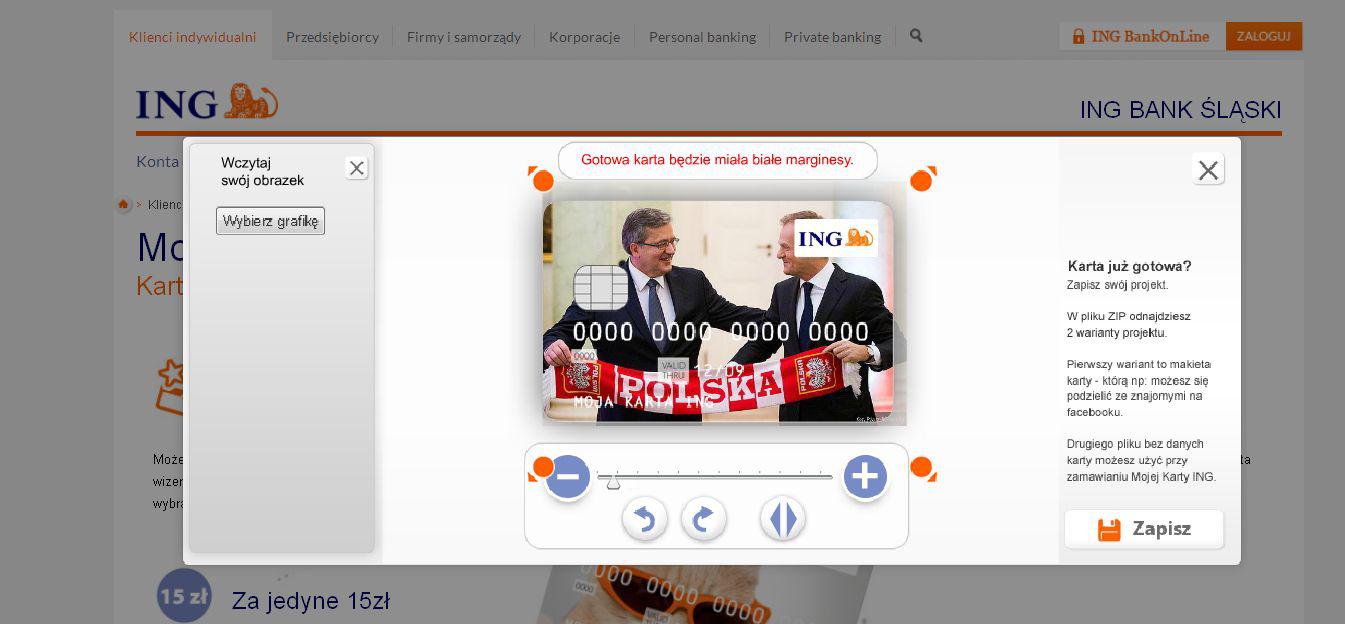Click 'Za jedyne 15zł' text

coord(311,601)
